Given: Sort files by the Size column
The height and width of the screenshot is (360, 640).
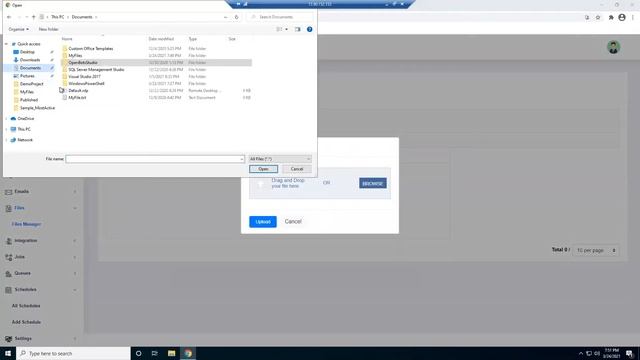Looking at the screenshot, I should tap(232, 39).
